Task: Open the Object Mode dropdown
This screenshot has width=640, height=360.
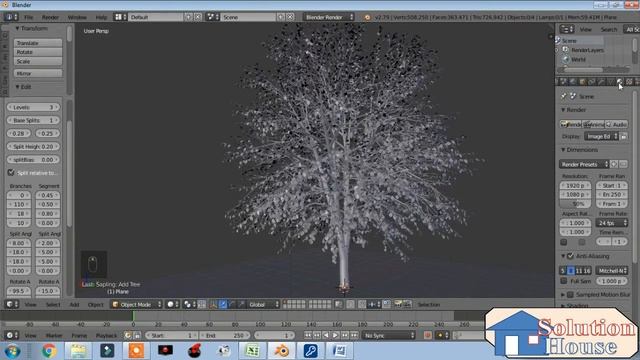Action: pos(136,304)
